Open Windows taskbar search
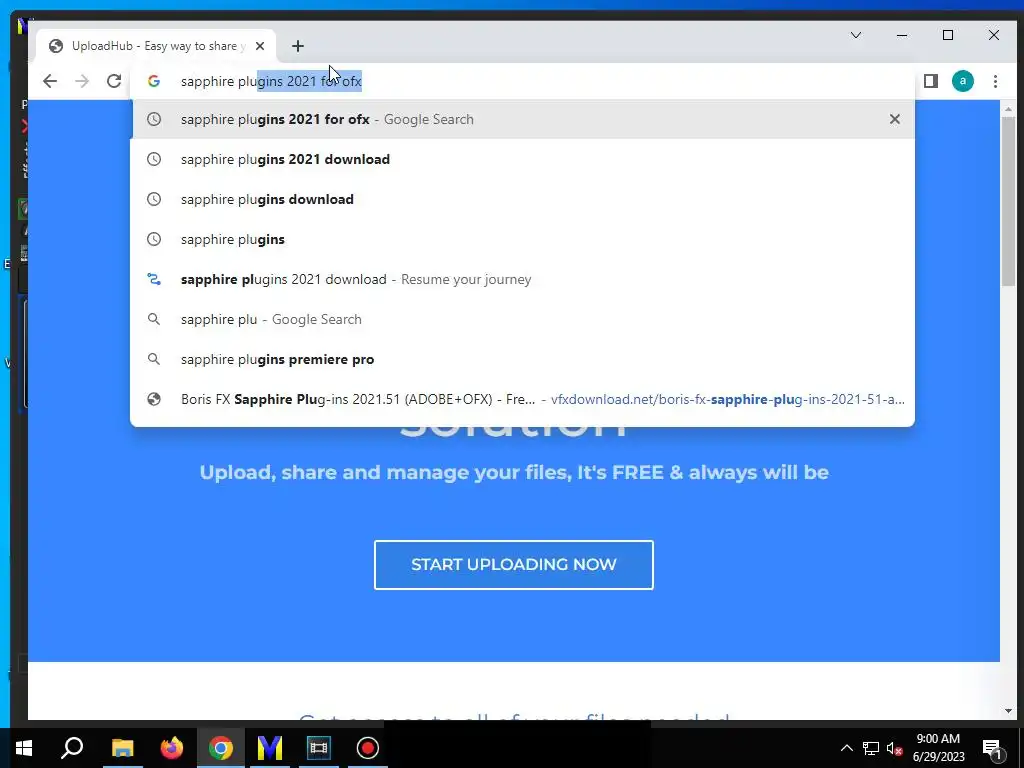1024x768 pixels. (72, 748)
